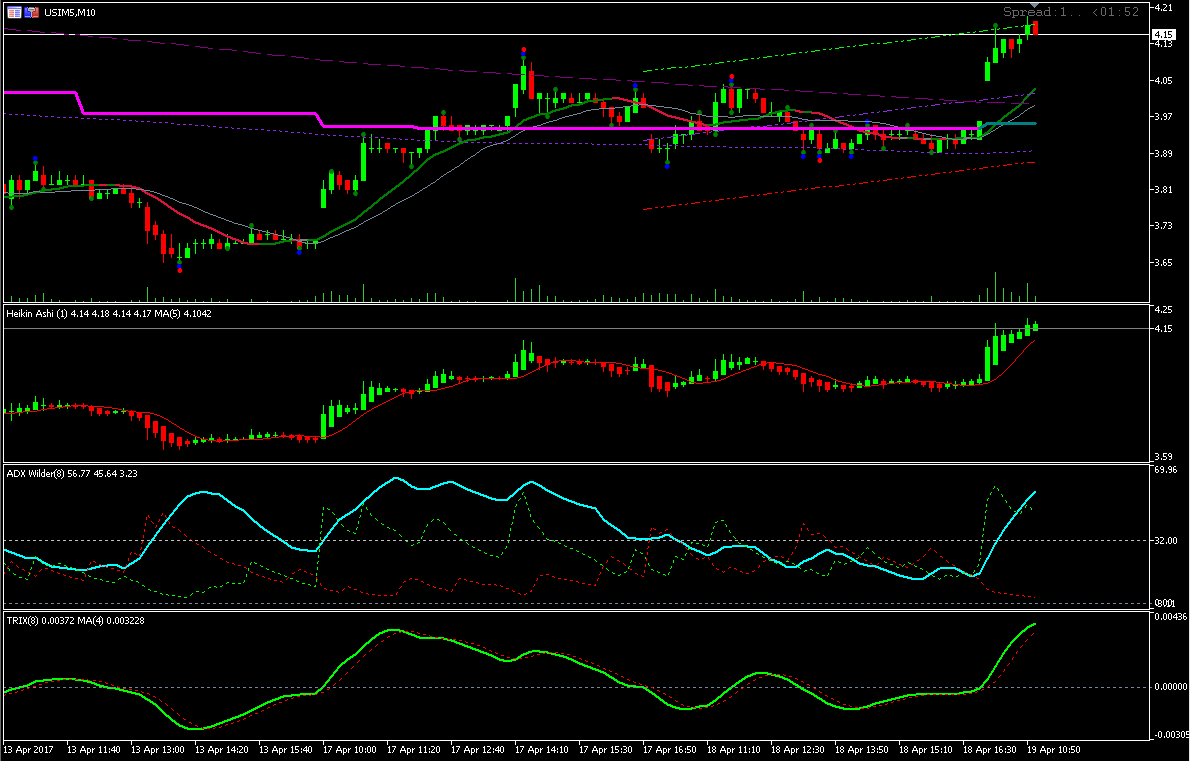Click the blue-red trading panel icon
This screenshot has width=1190, height=761.
click(x=31, y=12)
